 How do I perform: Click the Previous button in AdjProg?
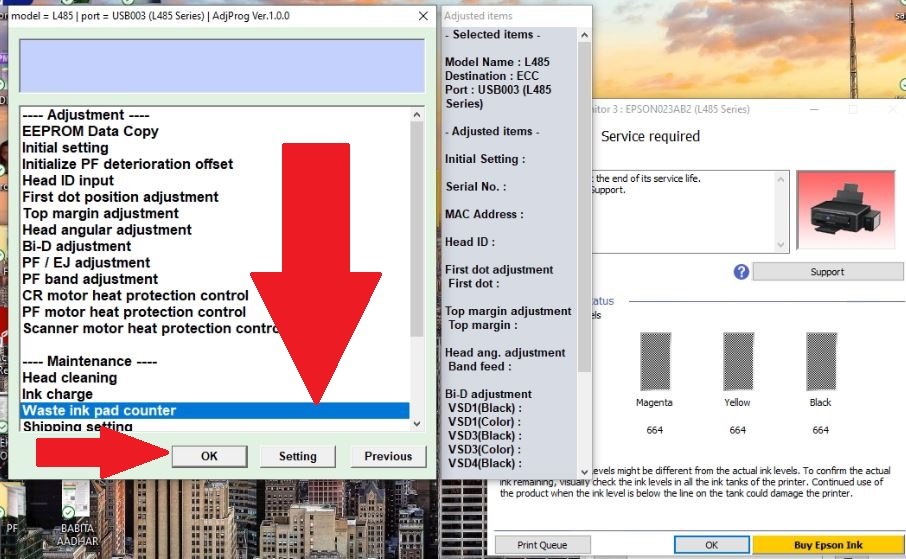pyautogui.click(x=388, y=456)
